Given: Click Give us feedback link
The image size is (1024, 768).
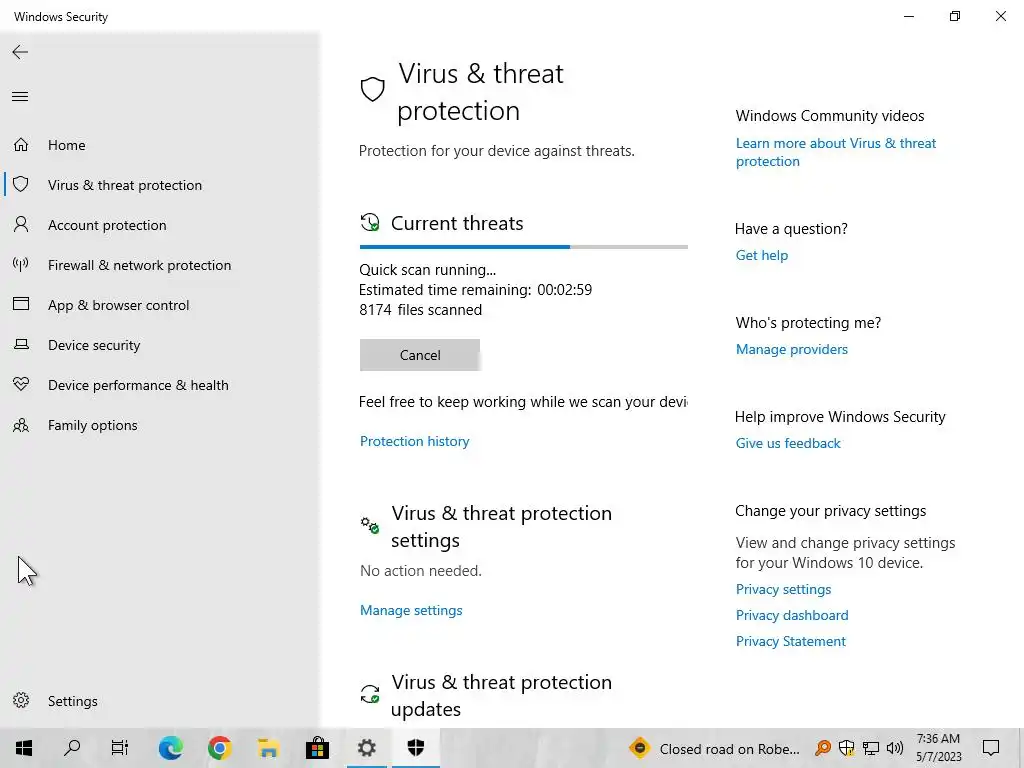Looking at the screenshot, I should [x=788, y=443].
